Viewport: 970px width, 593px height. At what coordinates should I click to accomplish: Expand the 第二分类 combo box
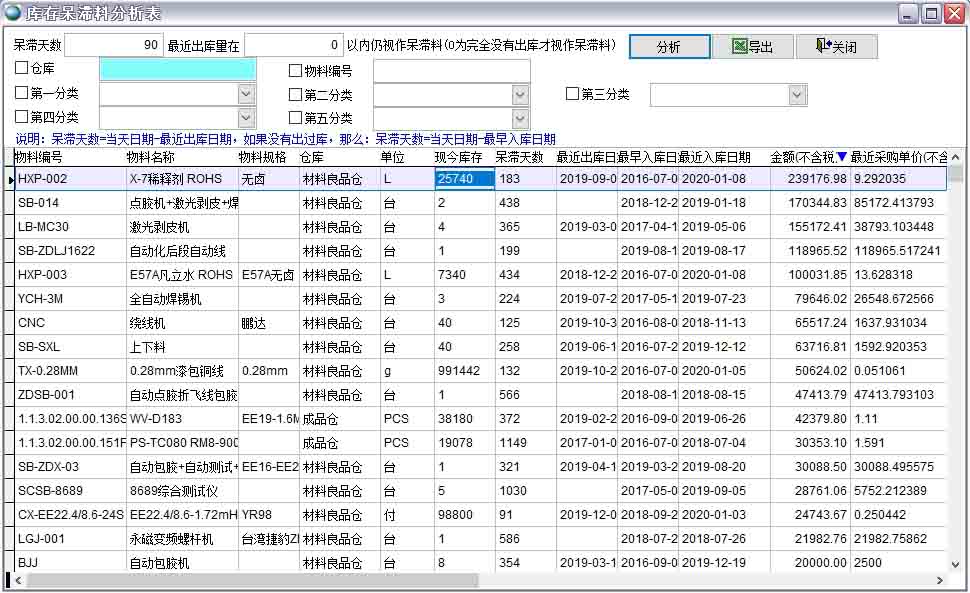tap(520, 95)
